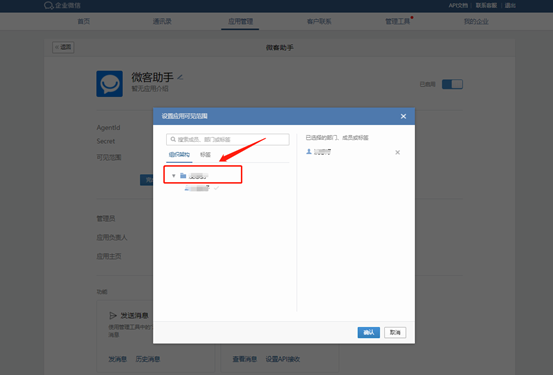Click the 返回 back button
The image size is (553, 375).
point(63,47)
